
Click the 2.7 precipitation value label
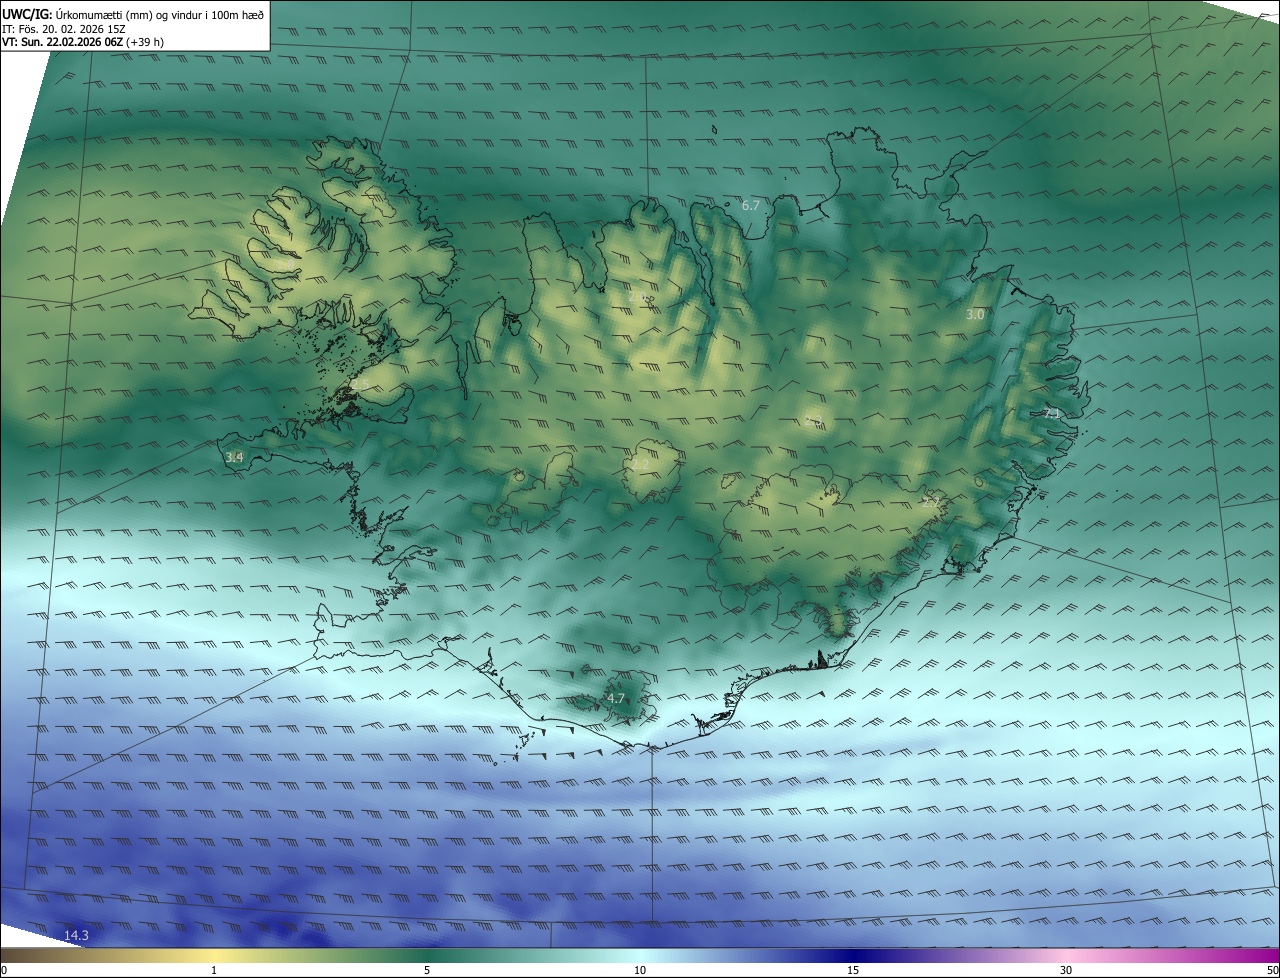[x=931, y=502]
